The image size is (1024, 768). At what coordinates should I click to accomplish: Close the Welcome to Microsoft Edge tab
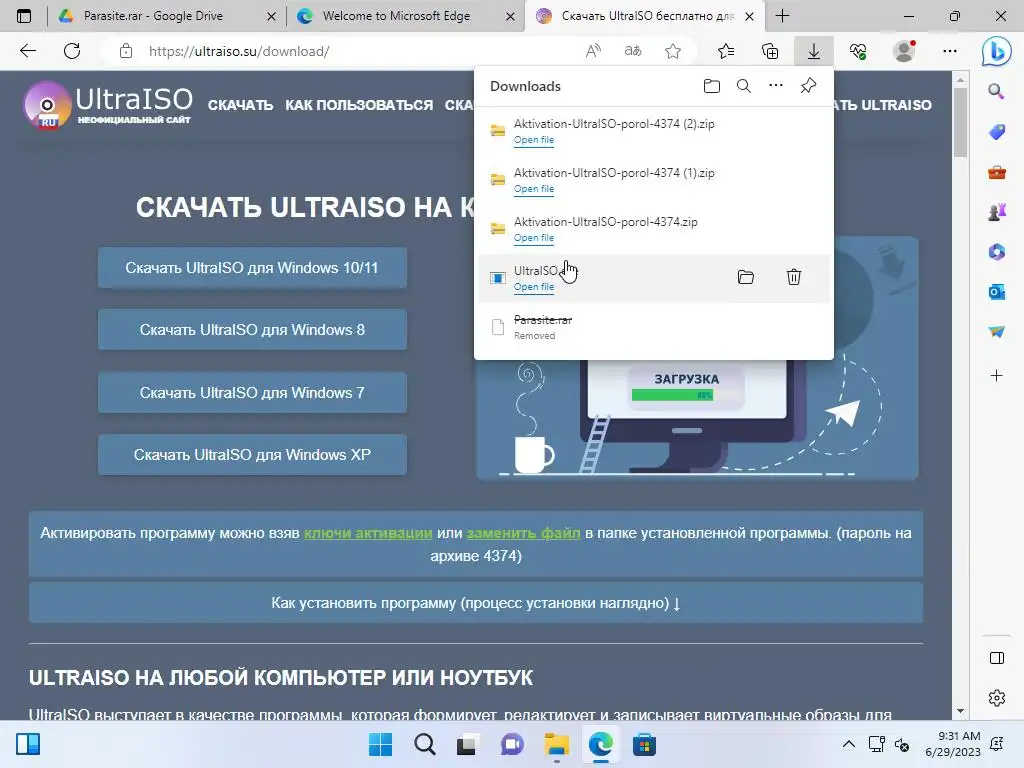pyautogui.click(x=511, y=16)
